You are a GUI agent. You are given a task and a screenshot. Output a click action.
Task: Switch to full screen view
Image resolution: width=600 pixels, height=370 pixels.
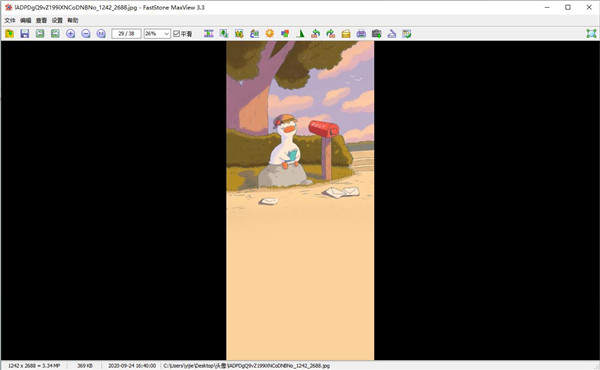591,34
